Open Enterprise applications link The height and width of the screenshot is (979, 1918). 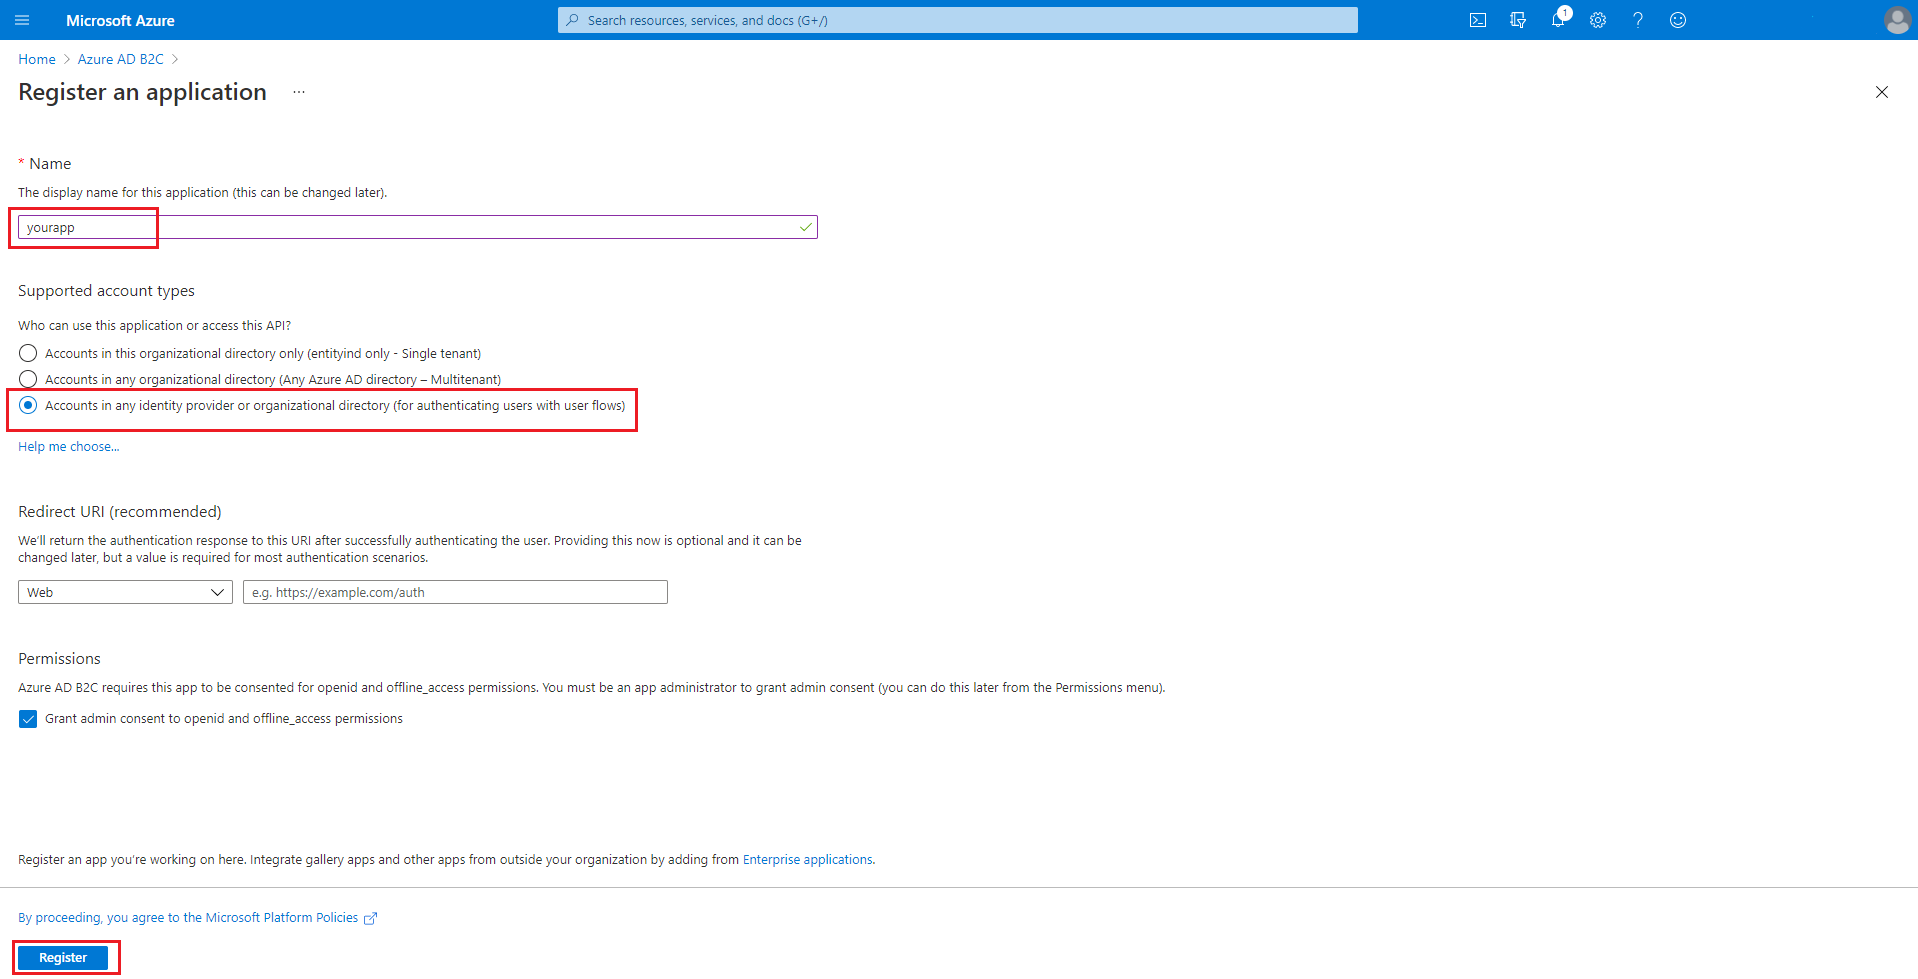(807, 859)
